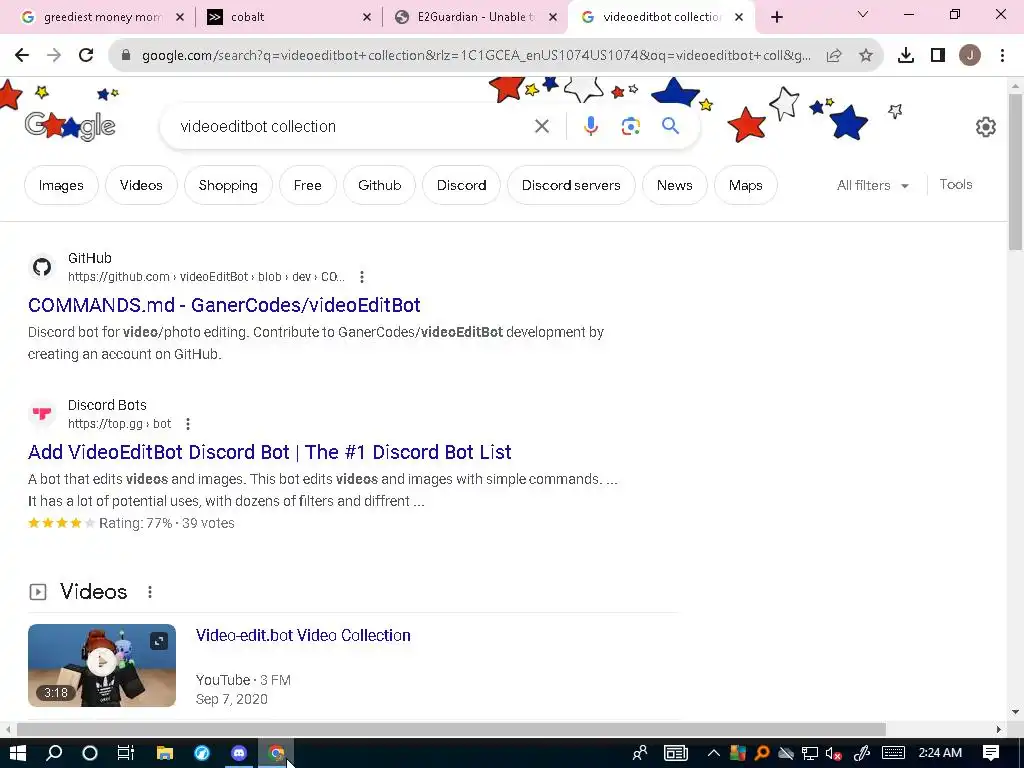Open COMMANDS.md GanerCodes/videoEditBot link
The image size is (1024, 768).
tap(224, 305)
